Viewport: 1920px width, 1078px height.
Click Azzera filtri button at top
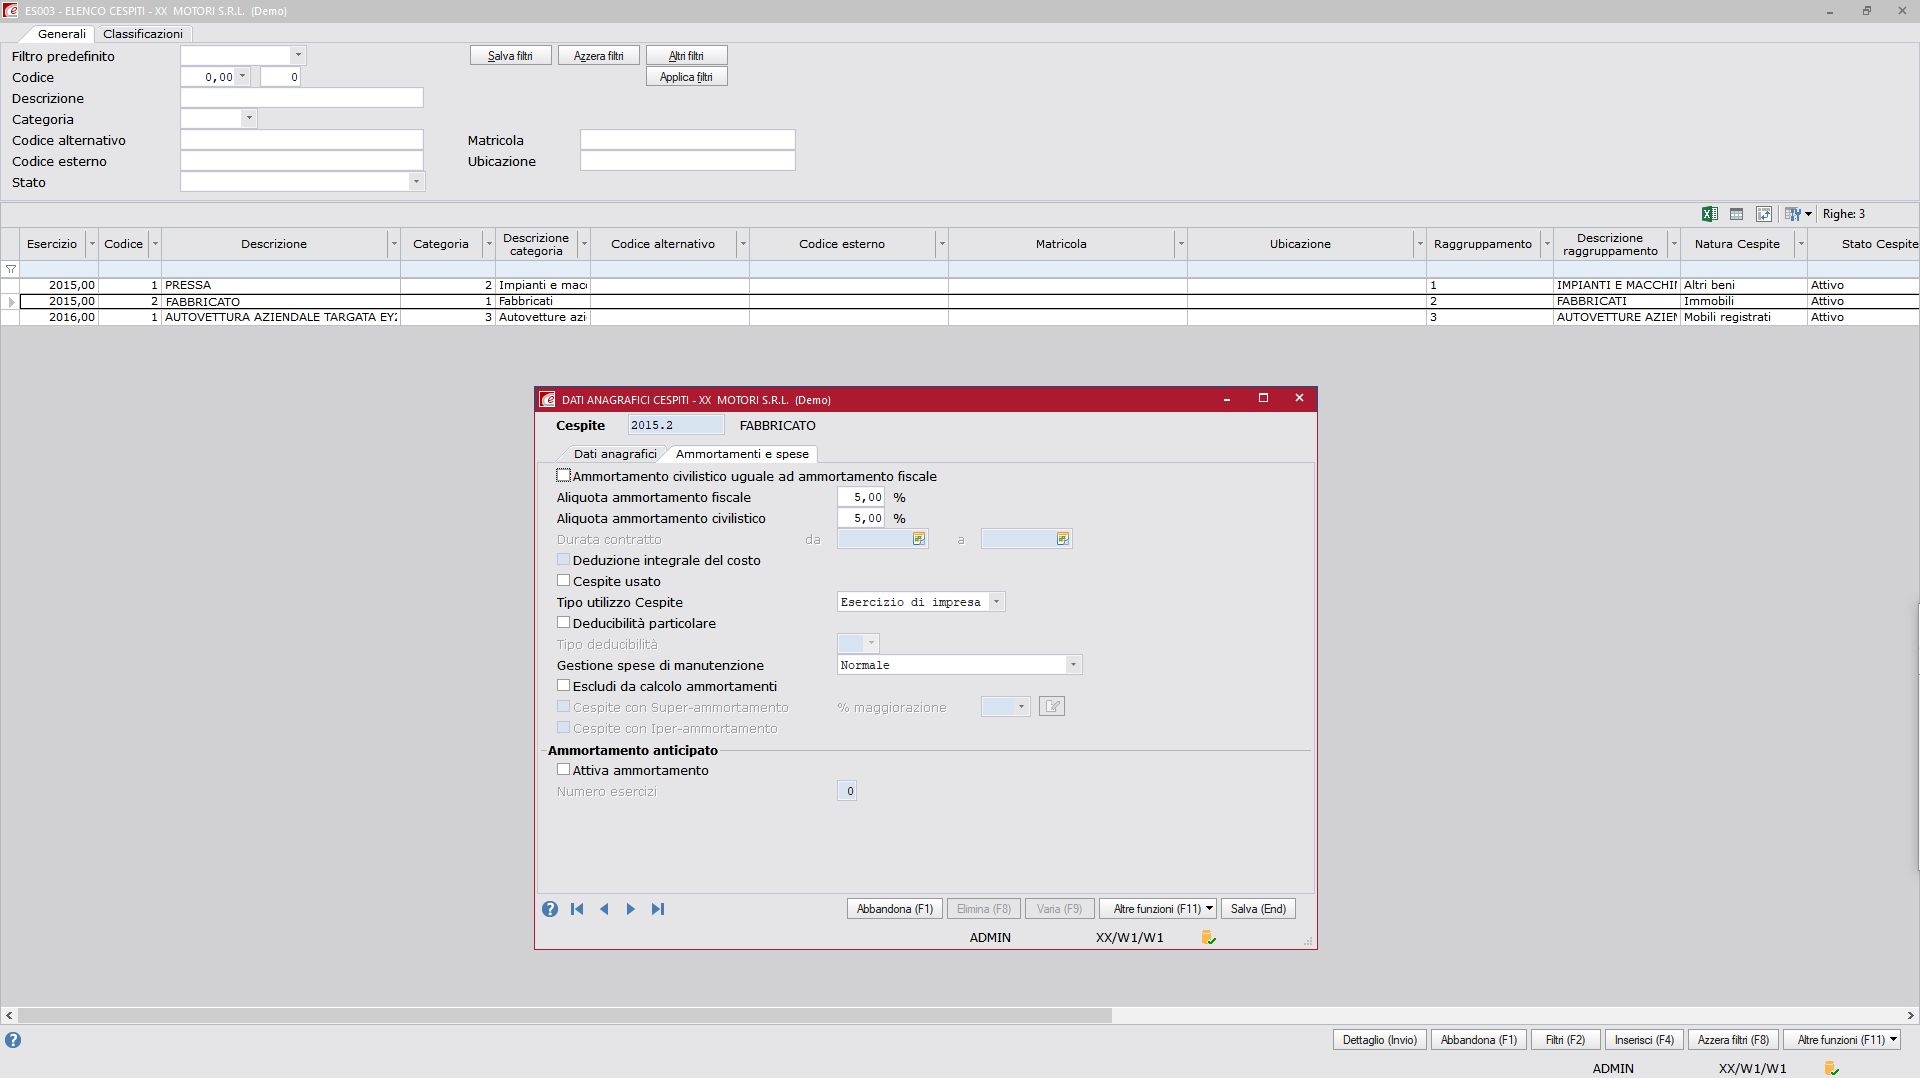pos(598,56)
